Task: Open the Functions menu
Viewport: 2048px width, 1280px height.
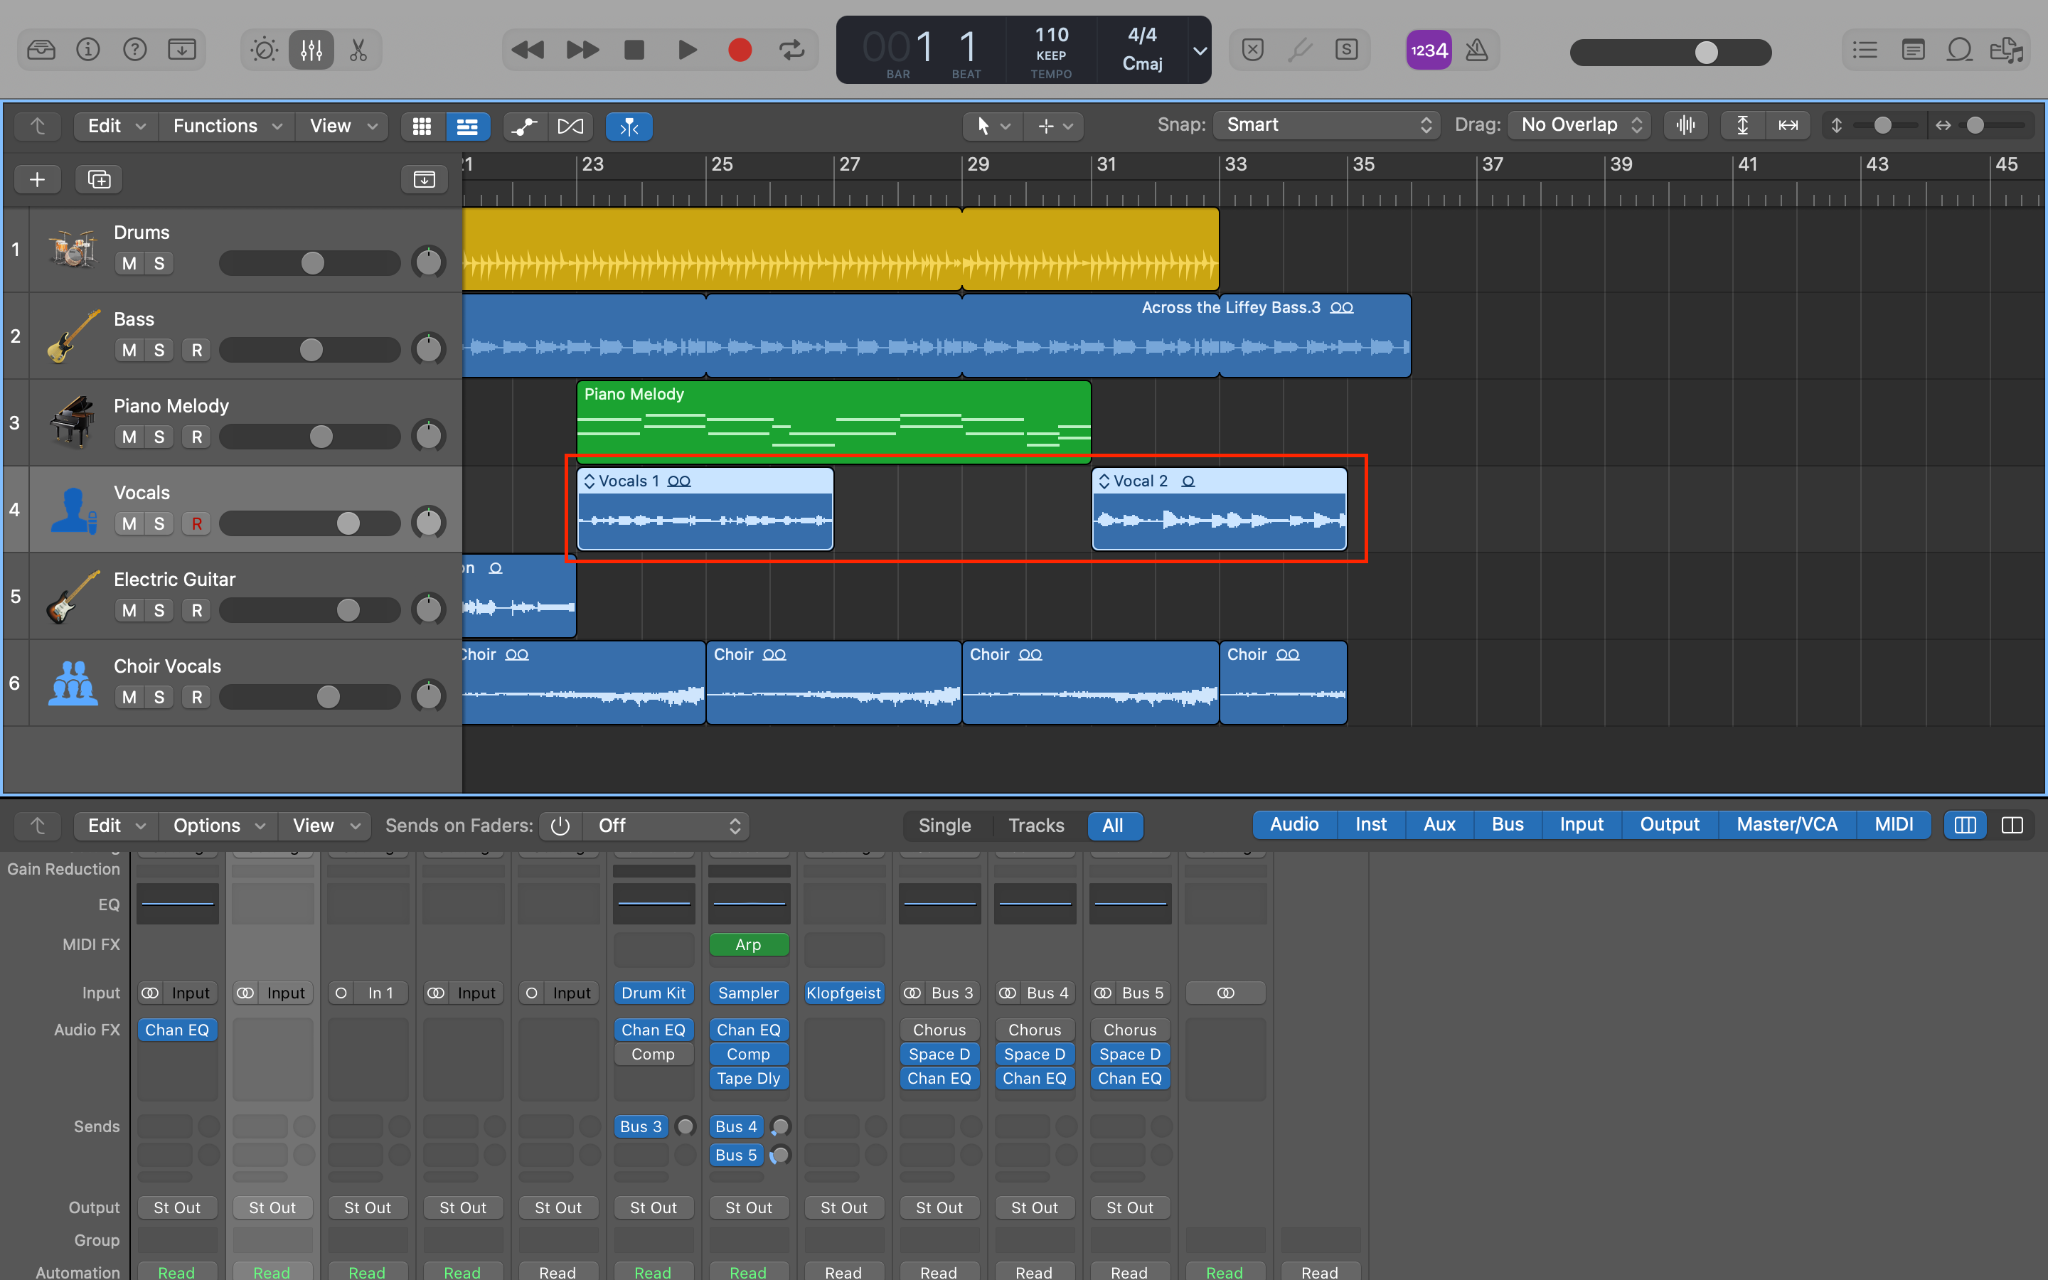Action: coord(218,126)
